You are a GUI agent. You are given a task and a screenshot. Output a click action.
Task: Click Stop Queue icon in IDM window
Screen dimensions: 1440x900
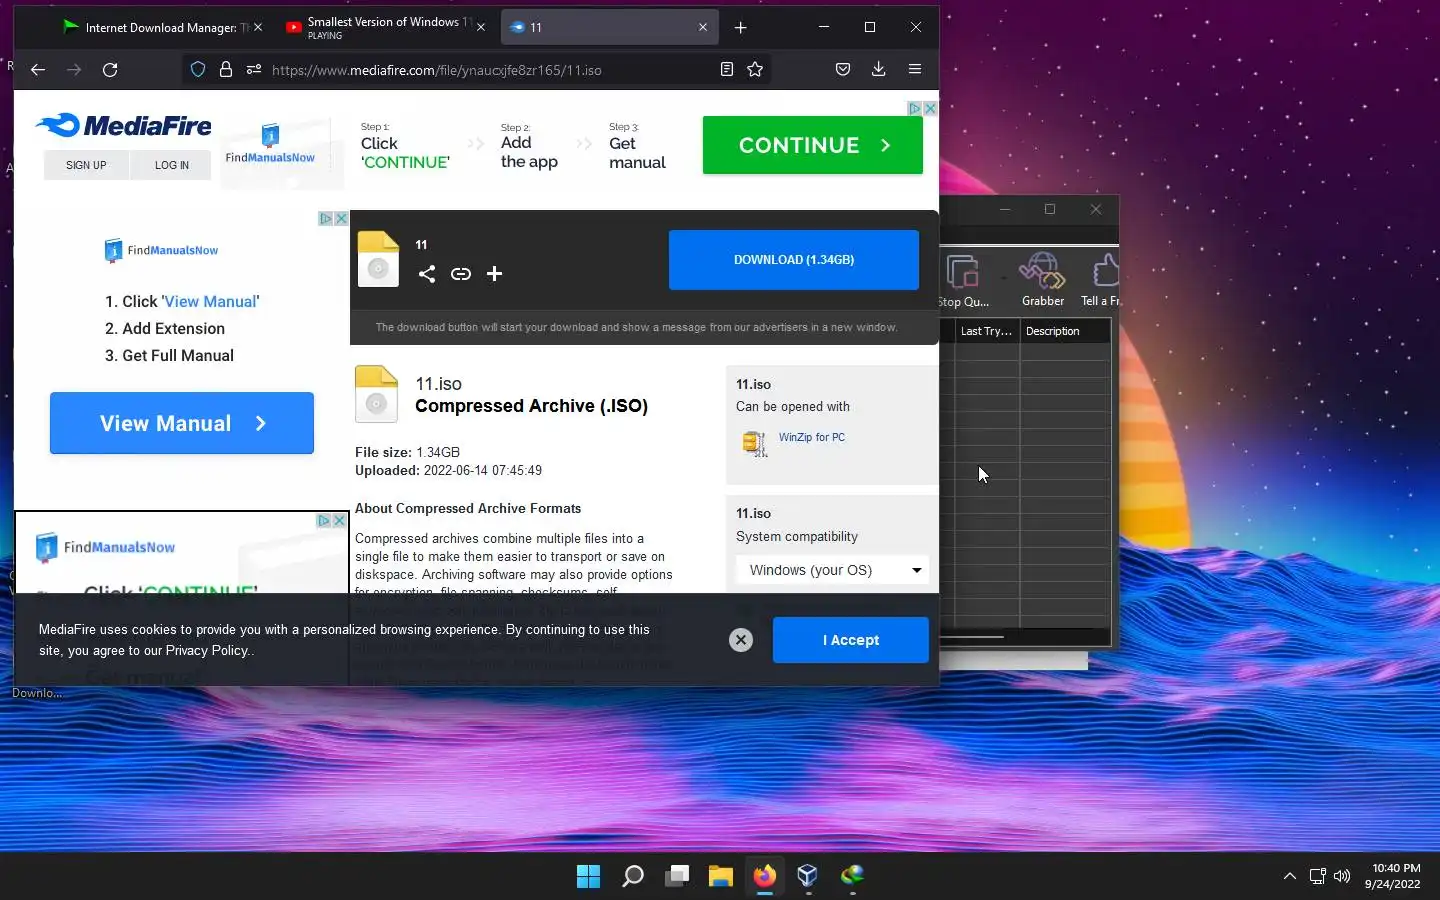click(x=963, y=281)
